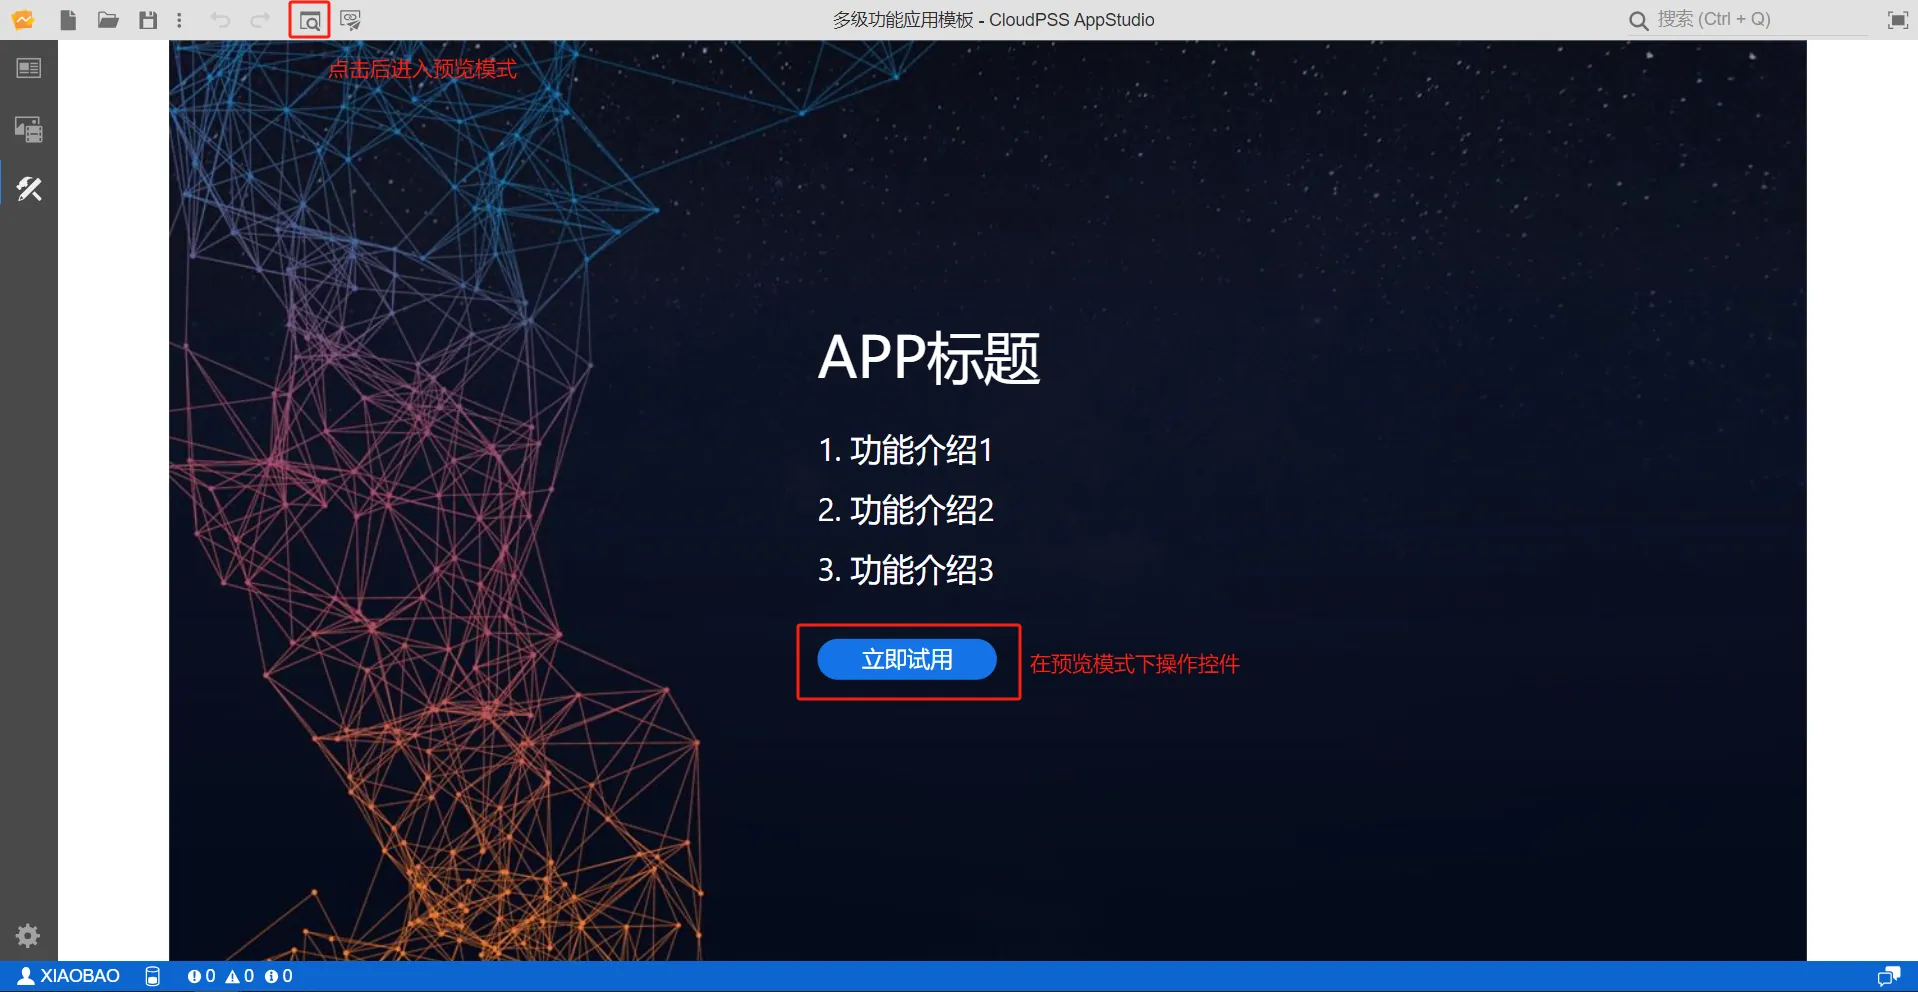This screenshot has width=1918, height=992.
Task: Select the text 3. 功能介绍3
Action: pos(906,570)
